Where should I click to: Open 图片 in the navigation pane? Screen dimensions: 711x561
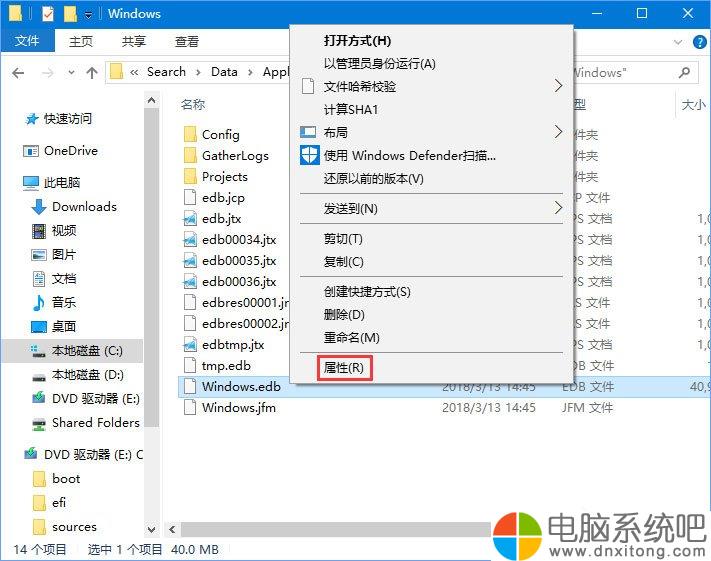54,255
